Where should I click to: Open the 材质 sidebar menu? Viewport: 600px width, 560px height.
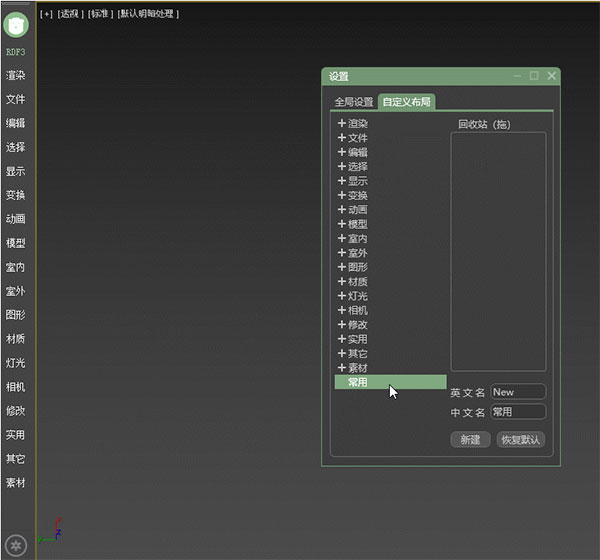coord(16,339)
